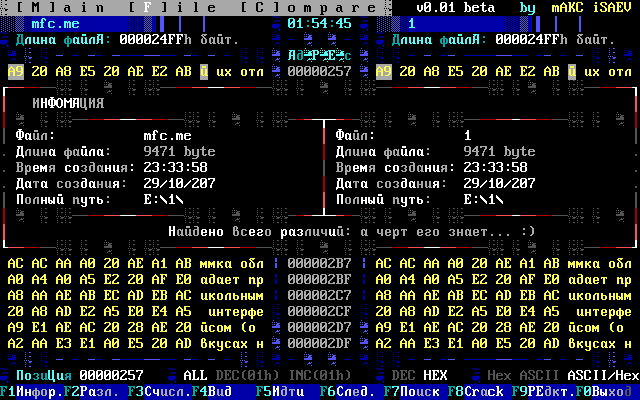Select F5 Идти go-to key

coord(283,391)
